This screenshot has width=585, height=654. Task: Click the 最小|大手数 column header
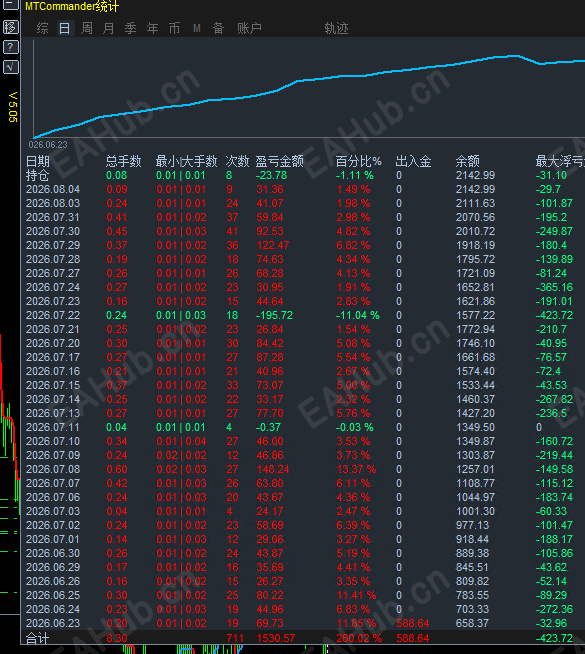coord(186,161)
